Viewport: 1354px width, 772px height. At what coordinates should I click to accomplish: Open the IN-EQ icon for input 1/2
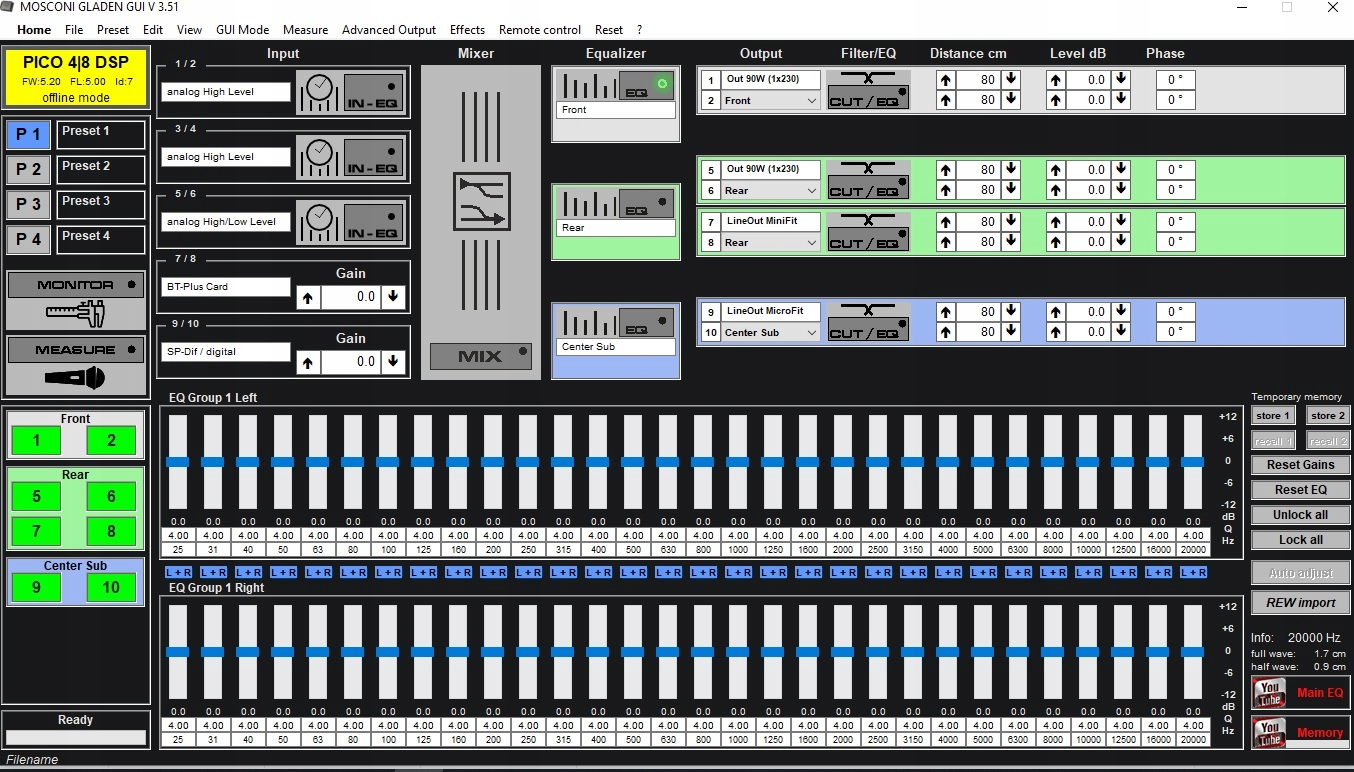click(x=373, y=92)
